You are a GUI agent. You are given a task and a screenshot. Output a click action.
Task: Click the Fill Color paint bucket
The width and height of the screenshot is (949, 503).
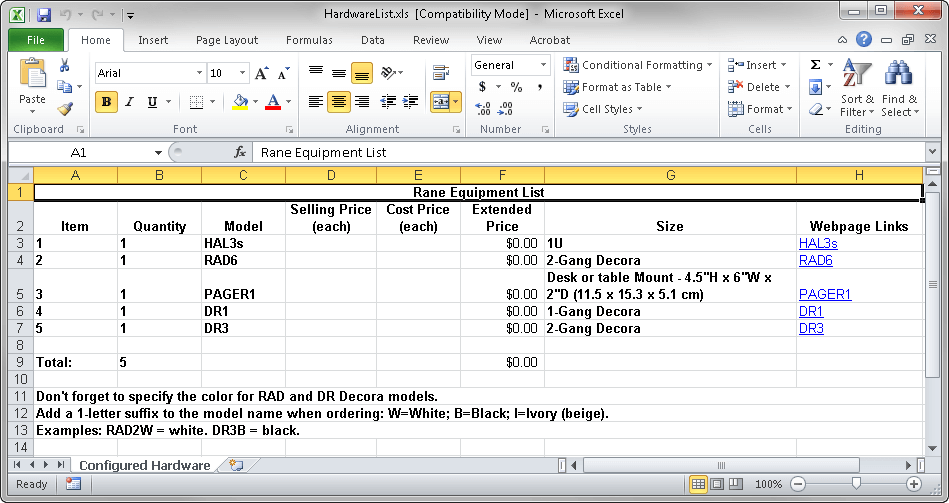[240, 102]
